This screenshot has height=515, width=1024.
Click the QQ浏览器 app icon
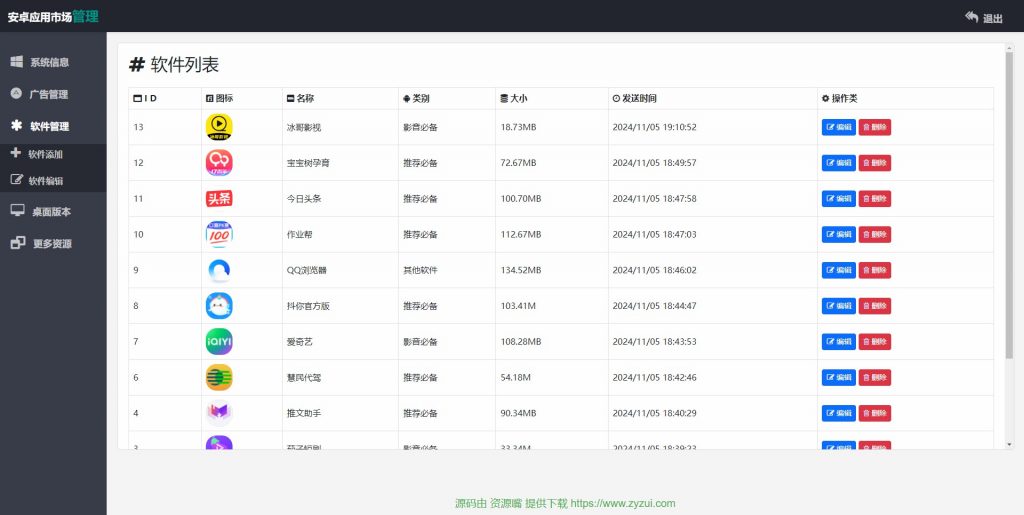click(x=219, y=270)
